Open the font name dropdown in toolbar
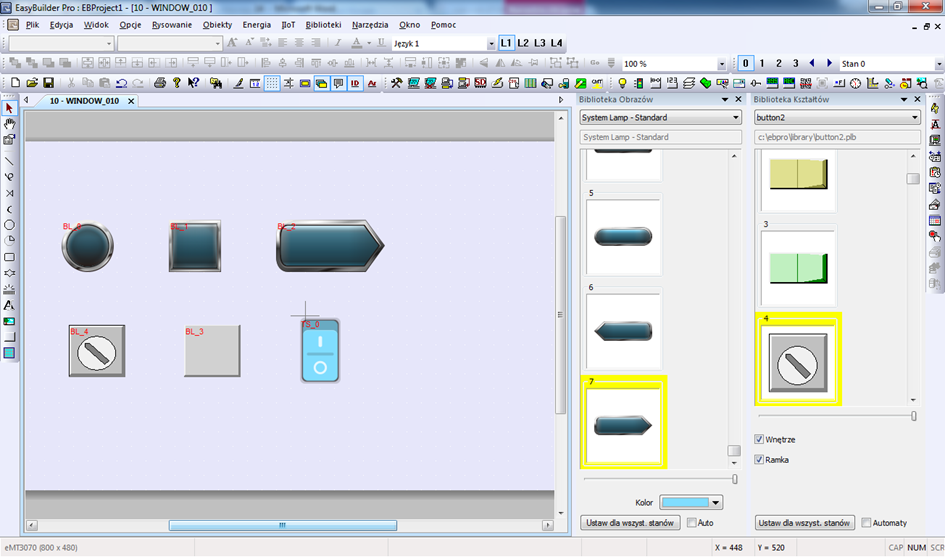Viewport: 945px width, 557px height. coord(108,43)
